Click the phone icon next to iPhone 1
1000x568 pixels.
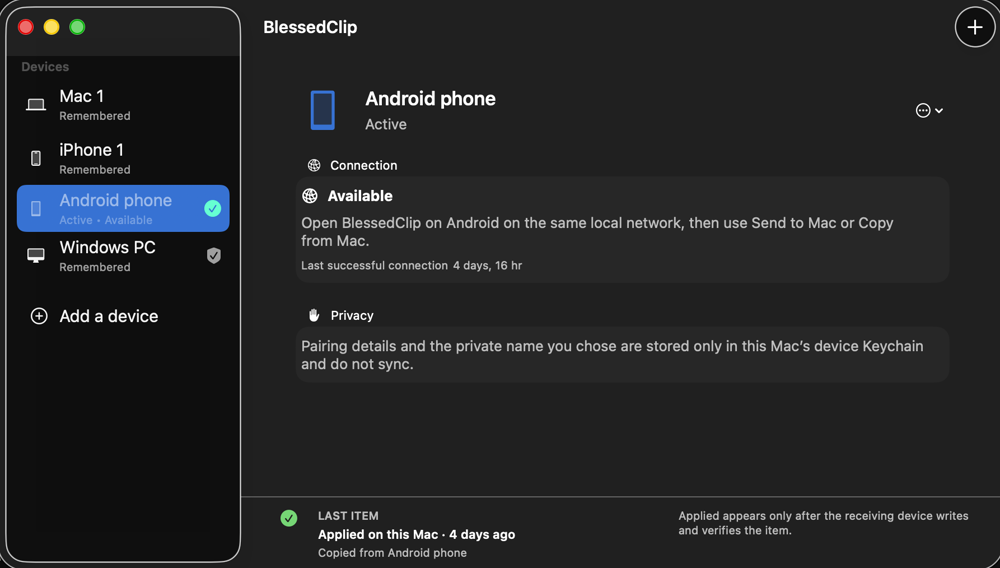point(36,158)
